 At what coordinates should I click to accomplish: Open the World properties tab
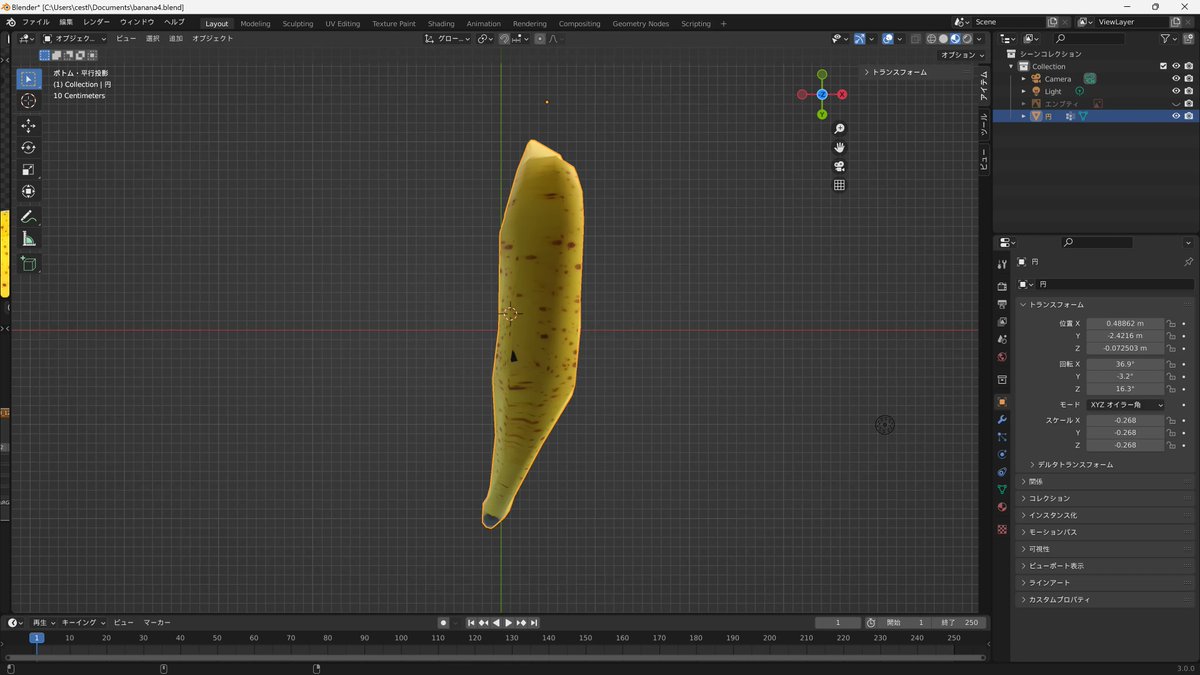coord(1002,357)
